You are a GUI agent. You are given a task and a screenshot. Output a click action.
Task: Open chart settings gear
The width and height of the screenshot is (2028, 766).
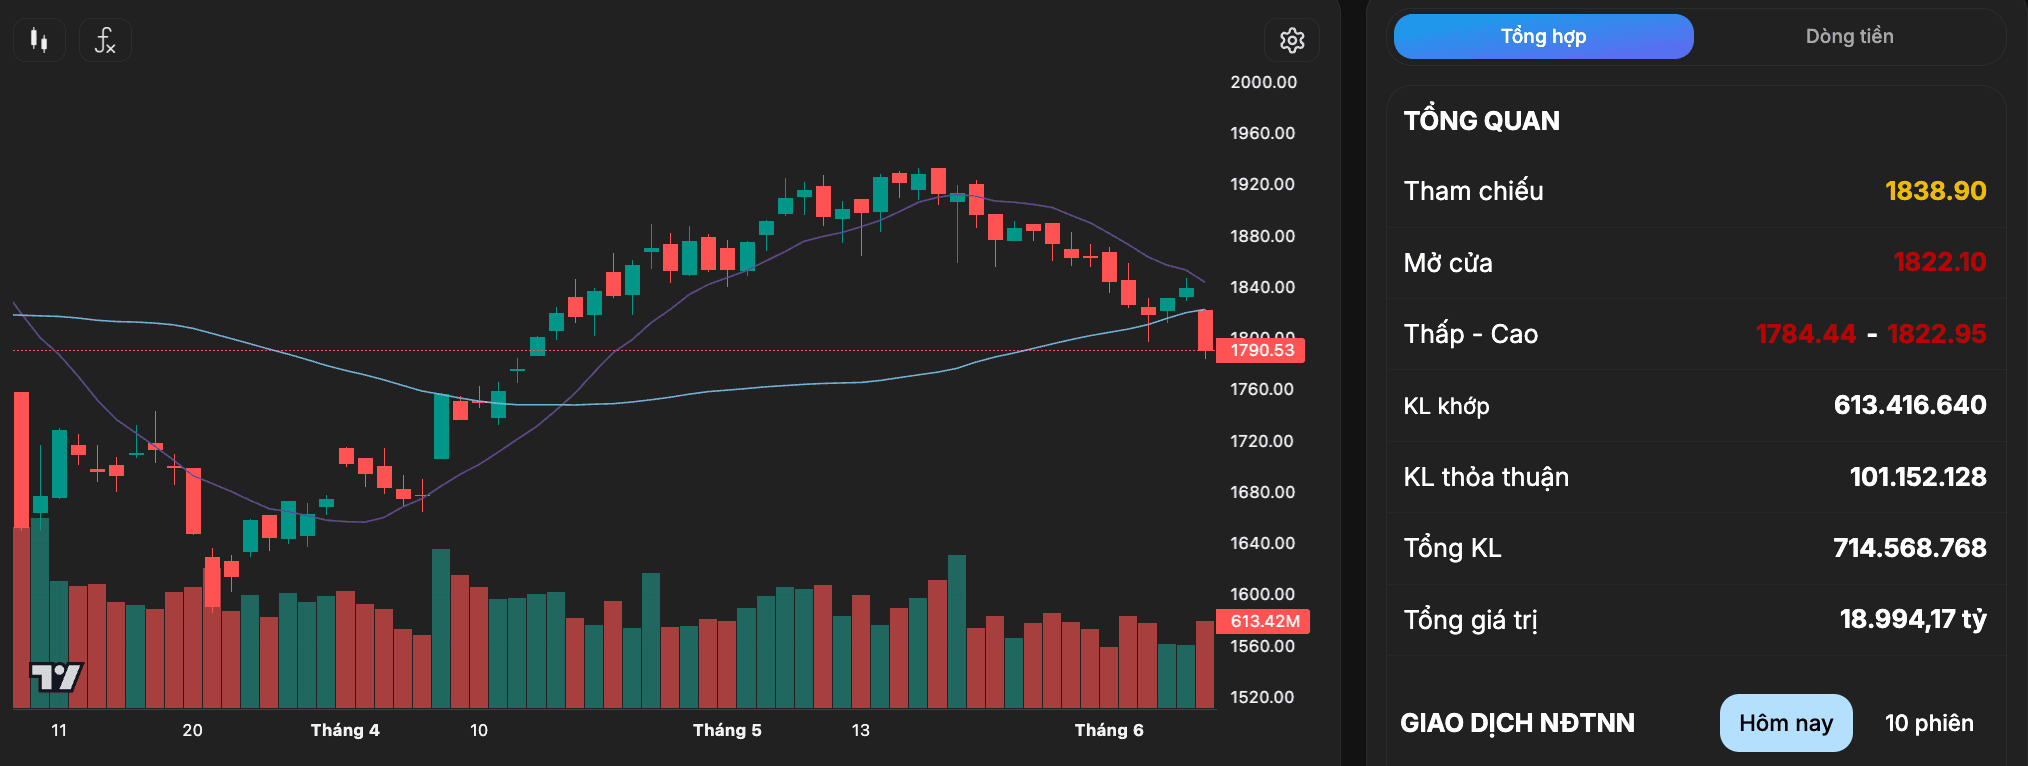[1292, 40]
